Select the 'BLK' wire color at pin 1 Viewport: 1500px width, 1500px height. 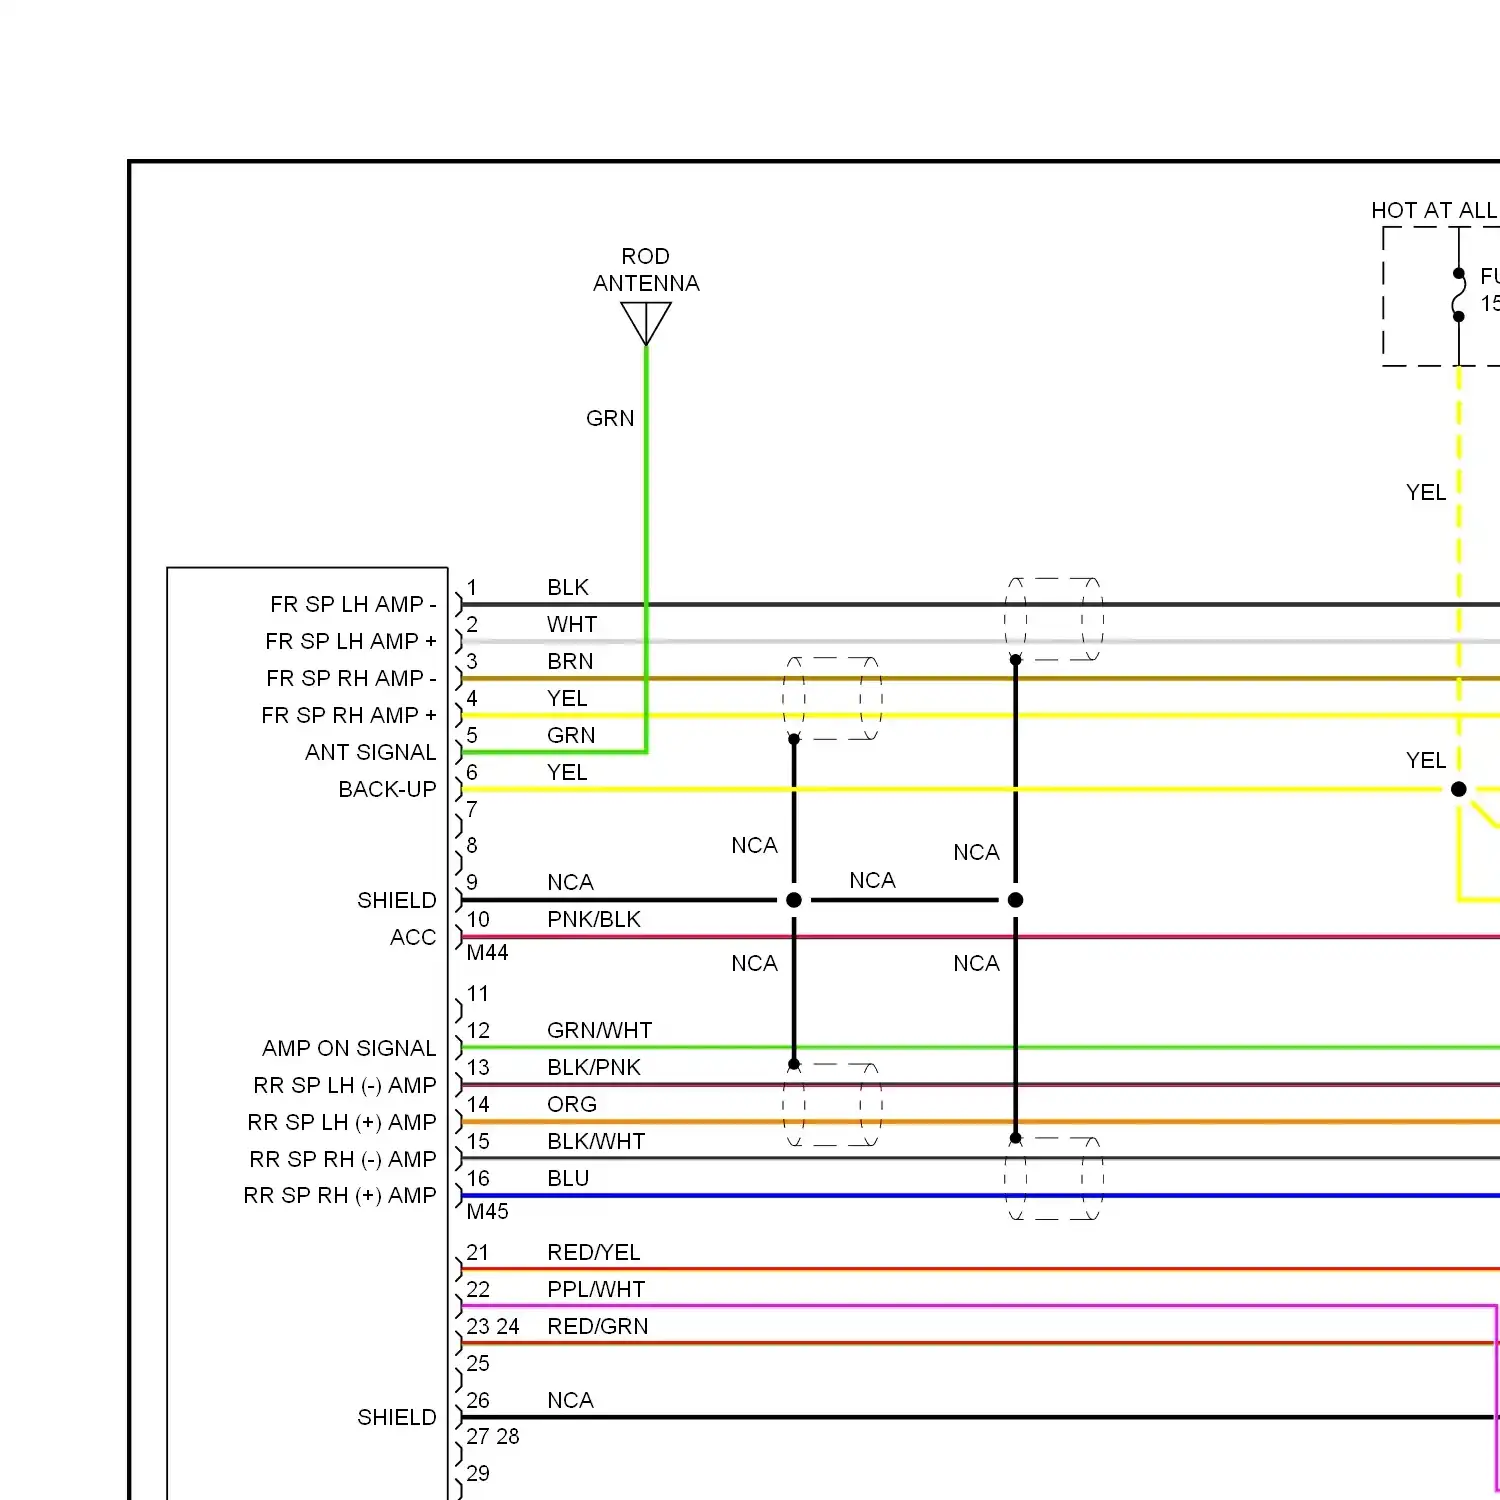click(568, 587)
